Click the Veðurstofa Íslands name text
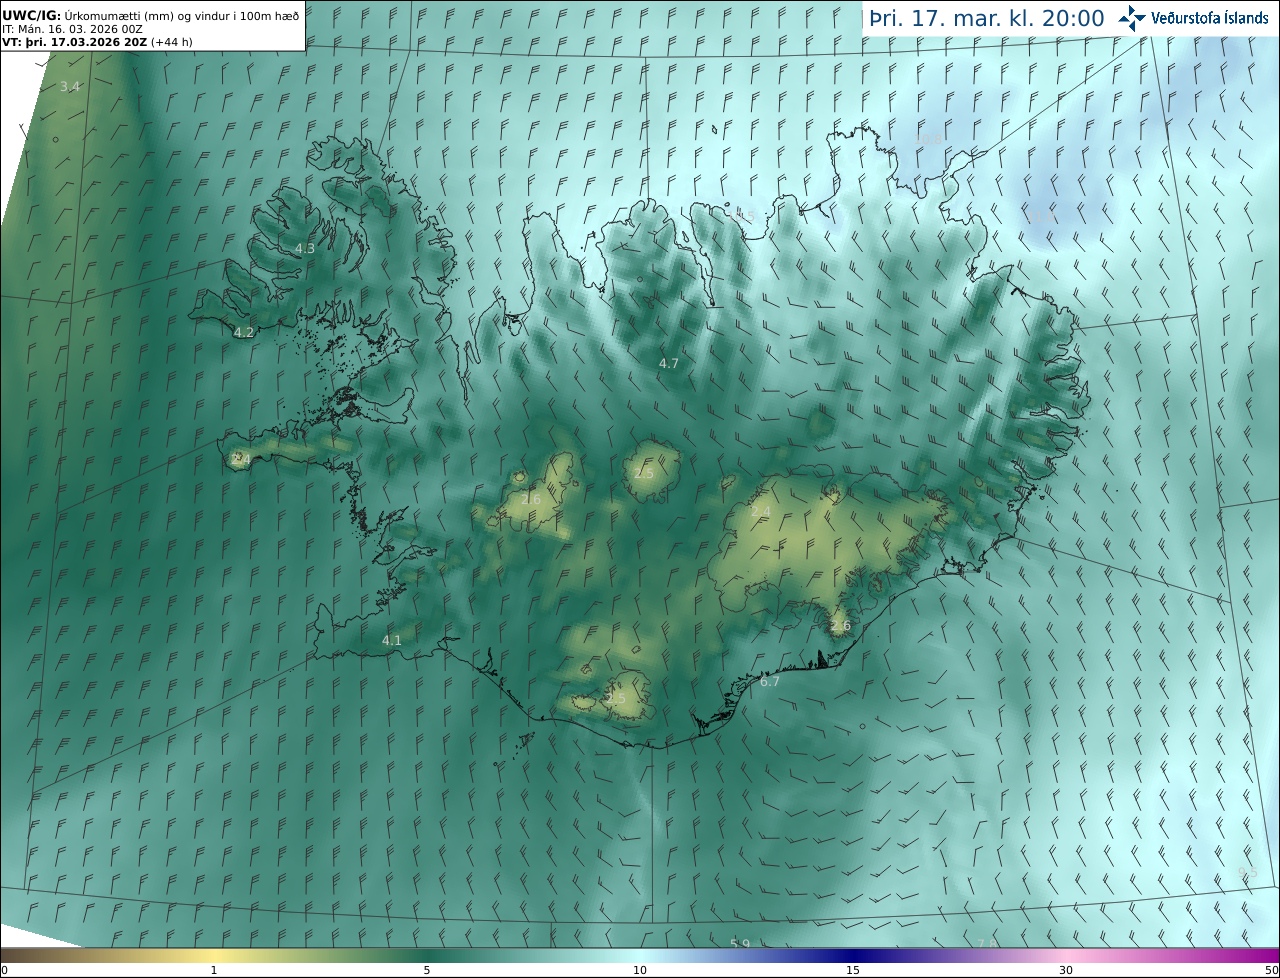Image resolution: width=1280 pixels, height=978 pixels. 1211,18
